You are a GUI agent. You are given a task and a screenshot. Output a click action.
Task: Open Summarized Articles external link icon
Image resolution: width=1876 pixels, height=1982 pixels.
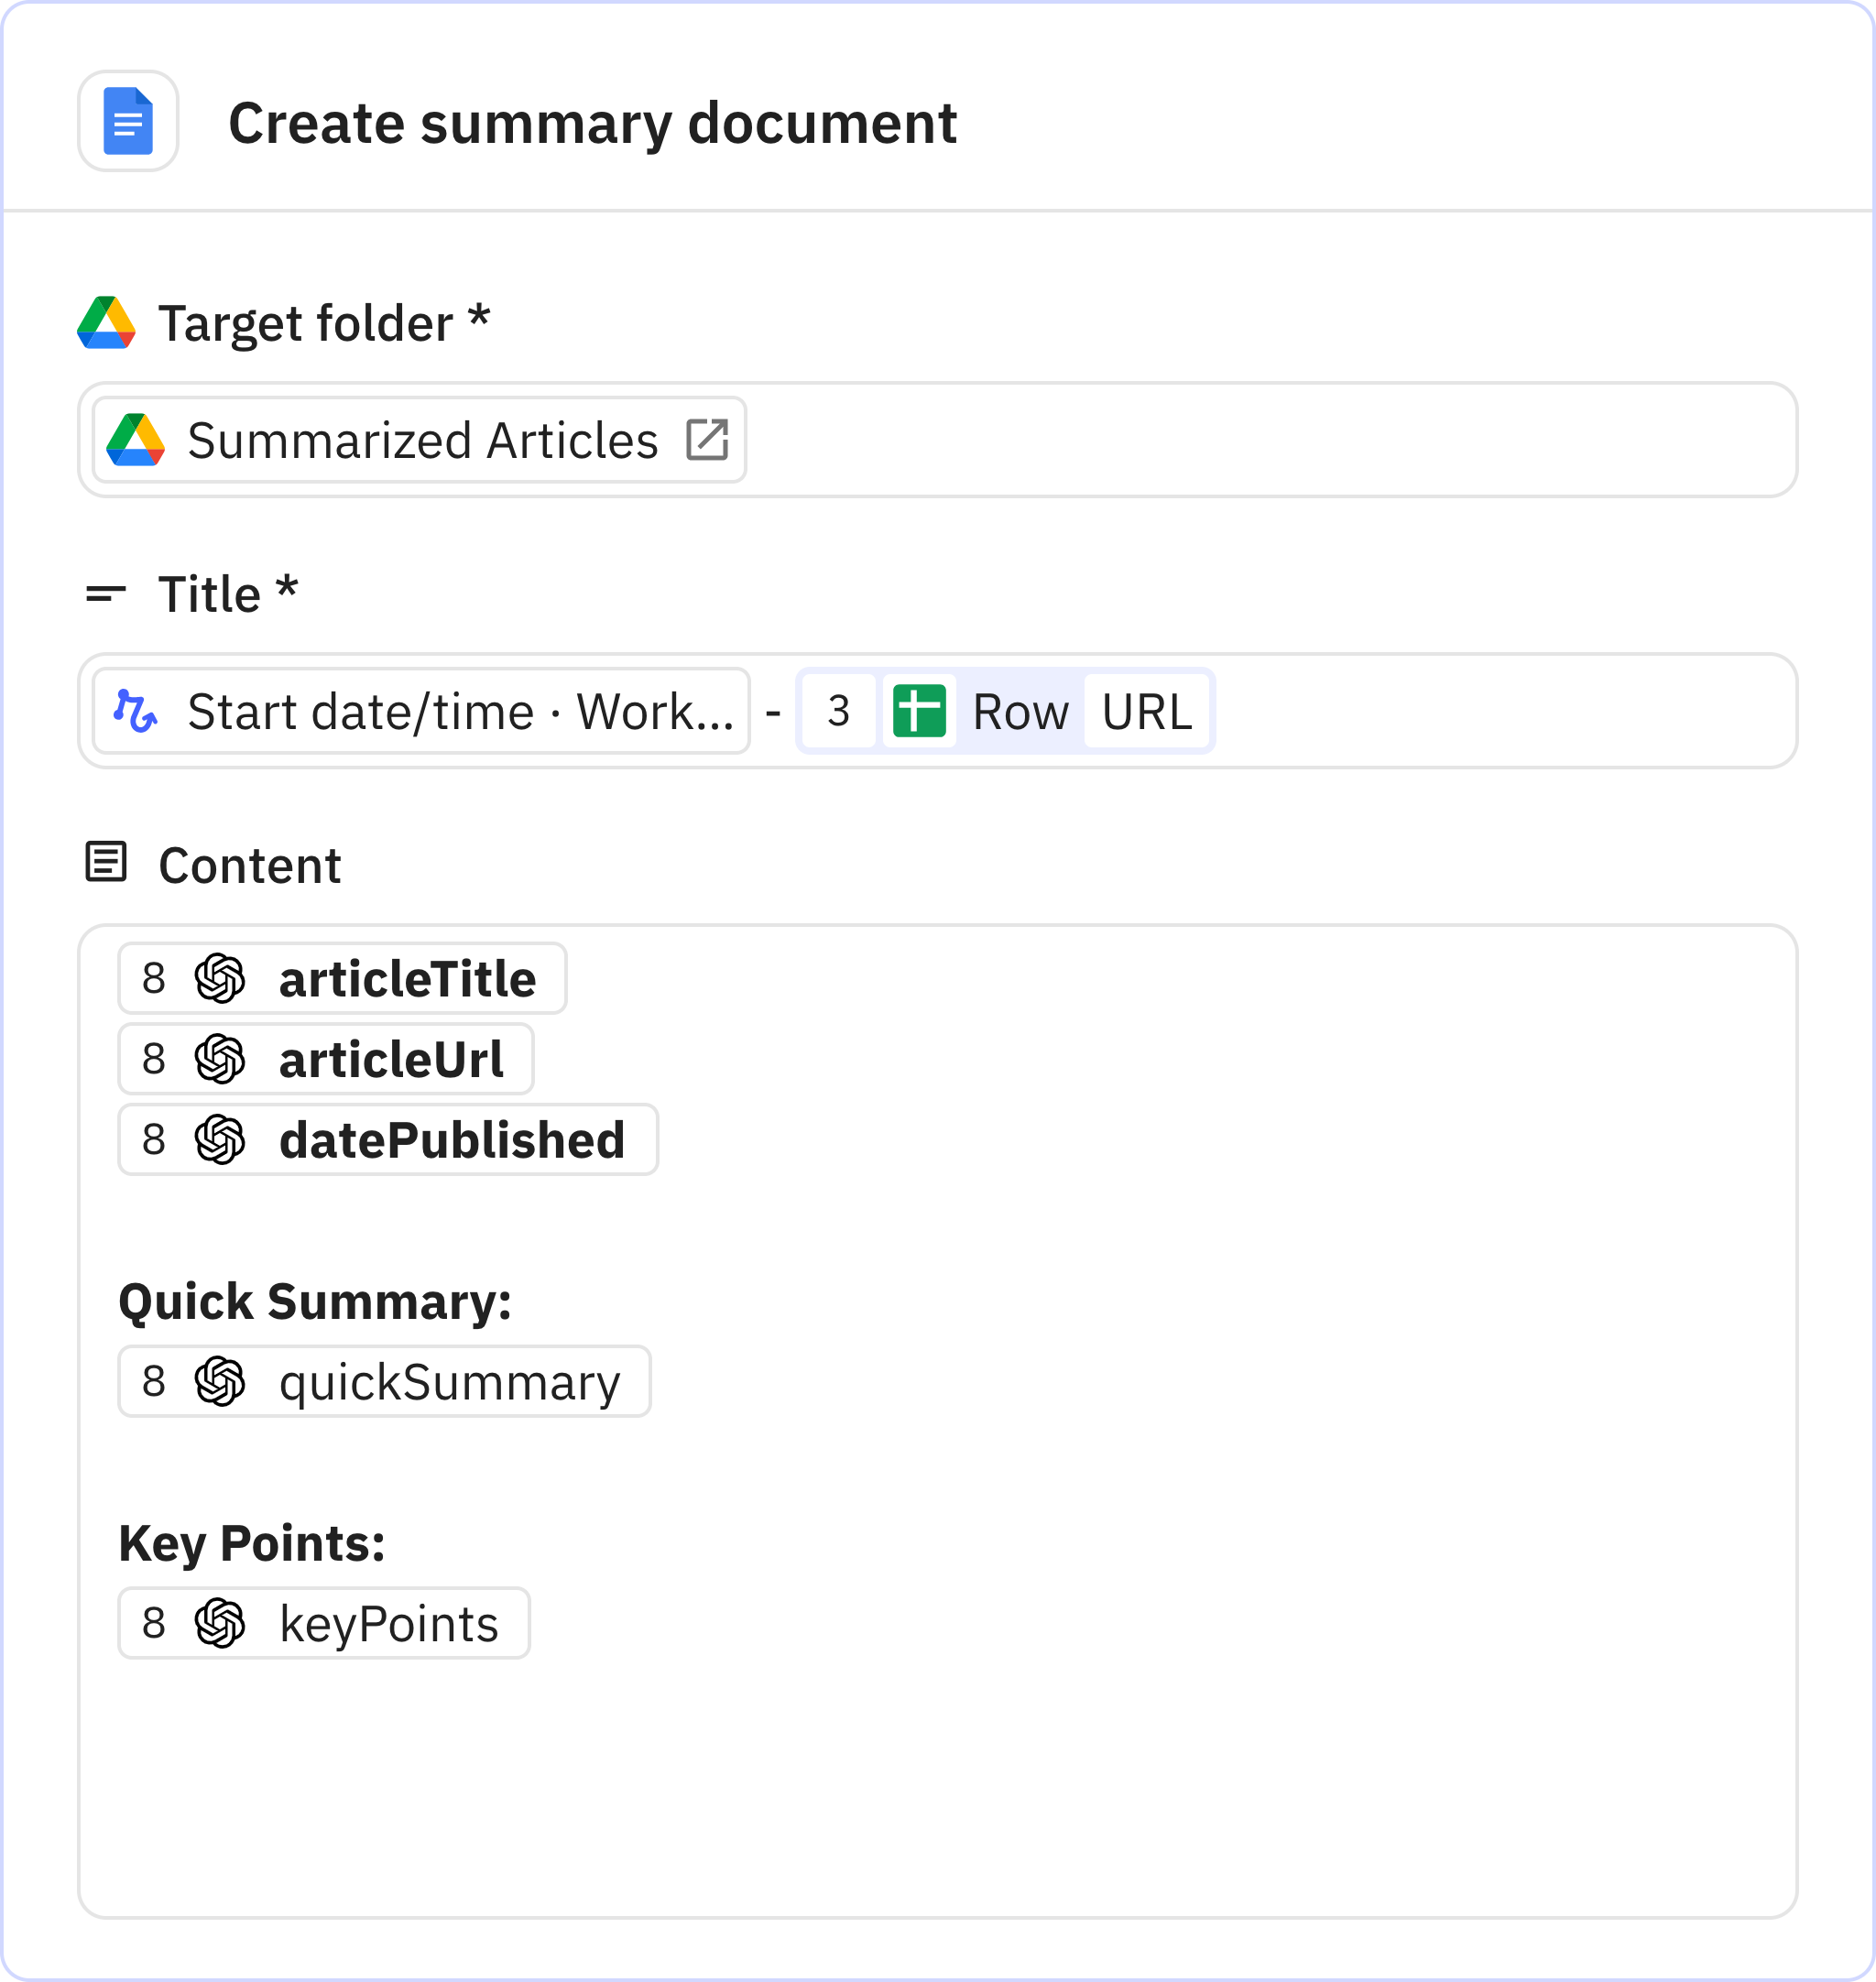coord(707,440)
